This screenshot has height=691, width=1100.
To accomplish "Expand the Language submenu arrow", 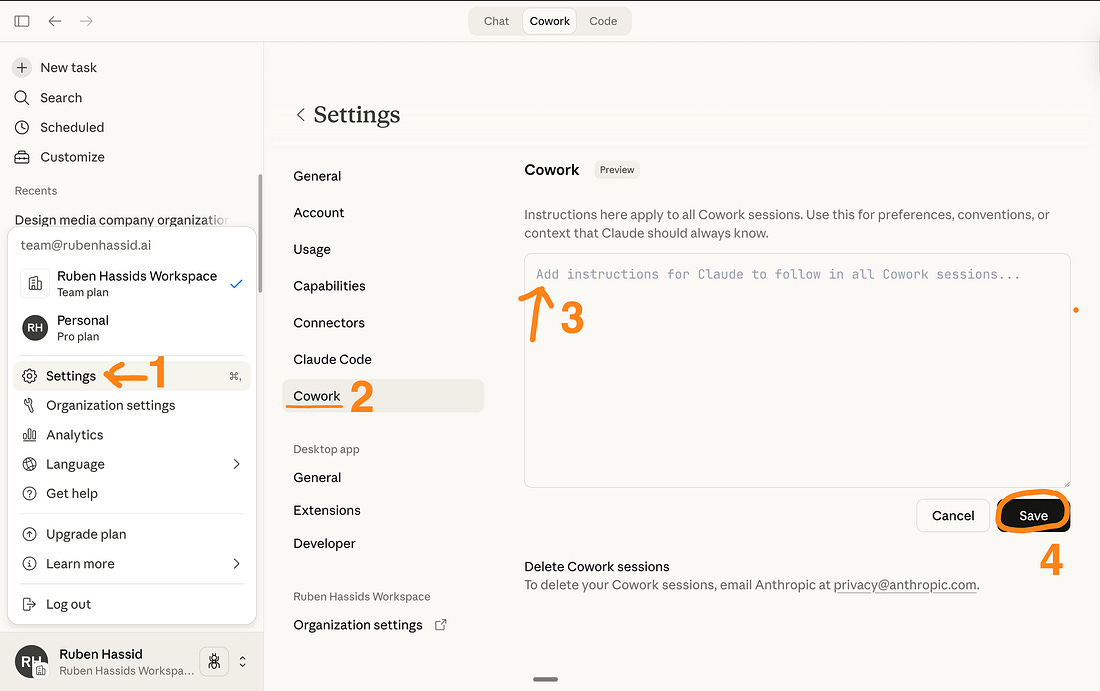I will [x=236, y=464].
